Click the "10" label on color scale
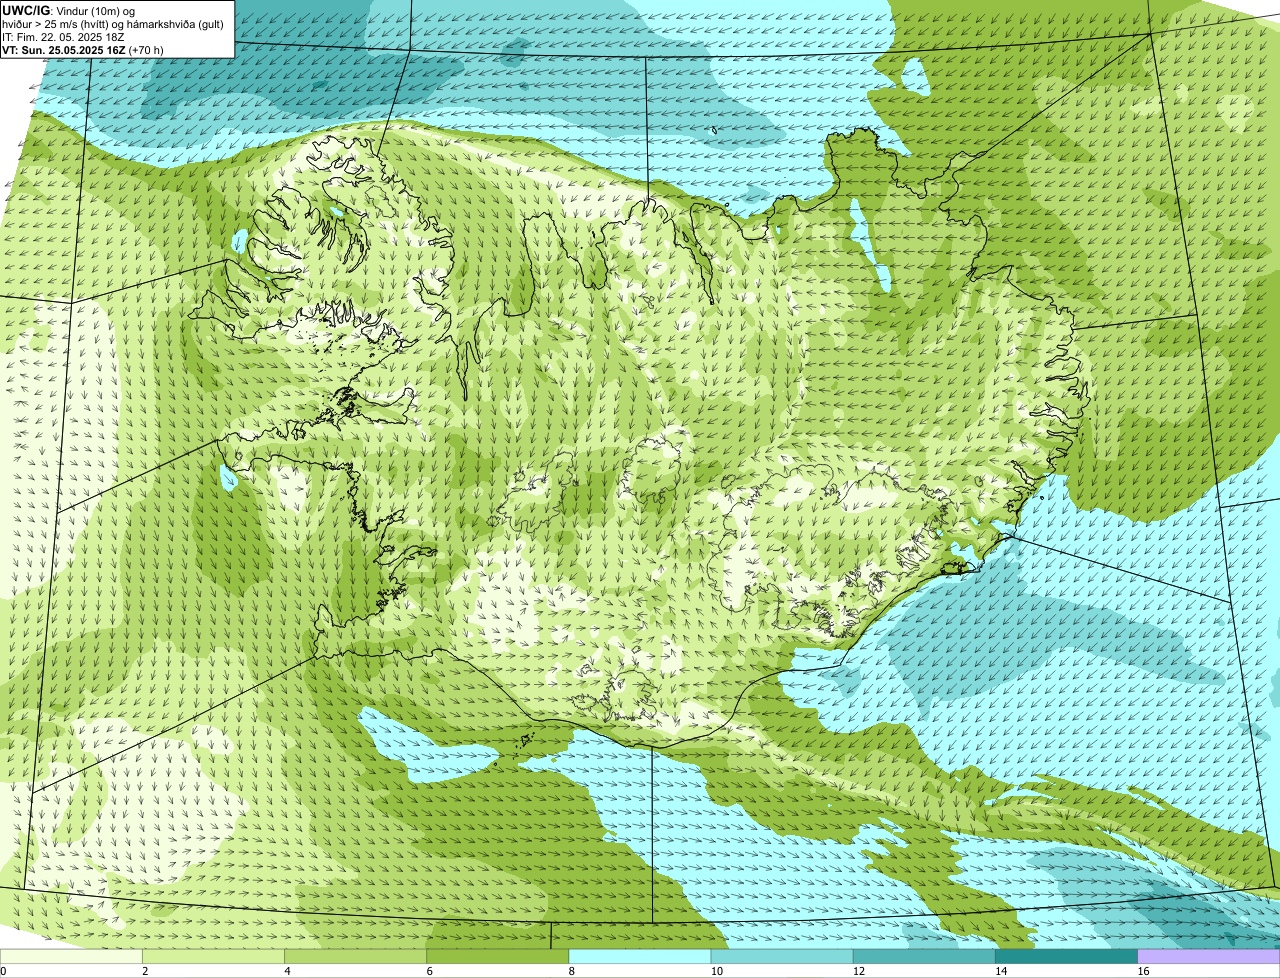 [x=716, y=971]
